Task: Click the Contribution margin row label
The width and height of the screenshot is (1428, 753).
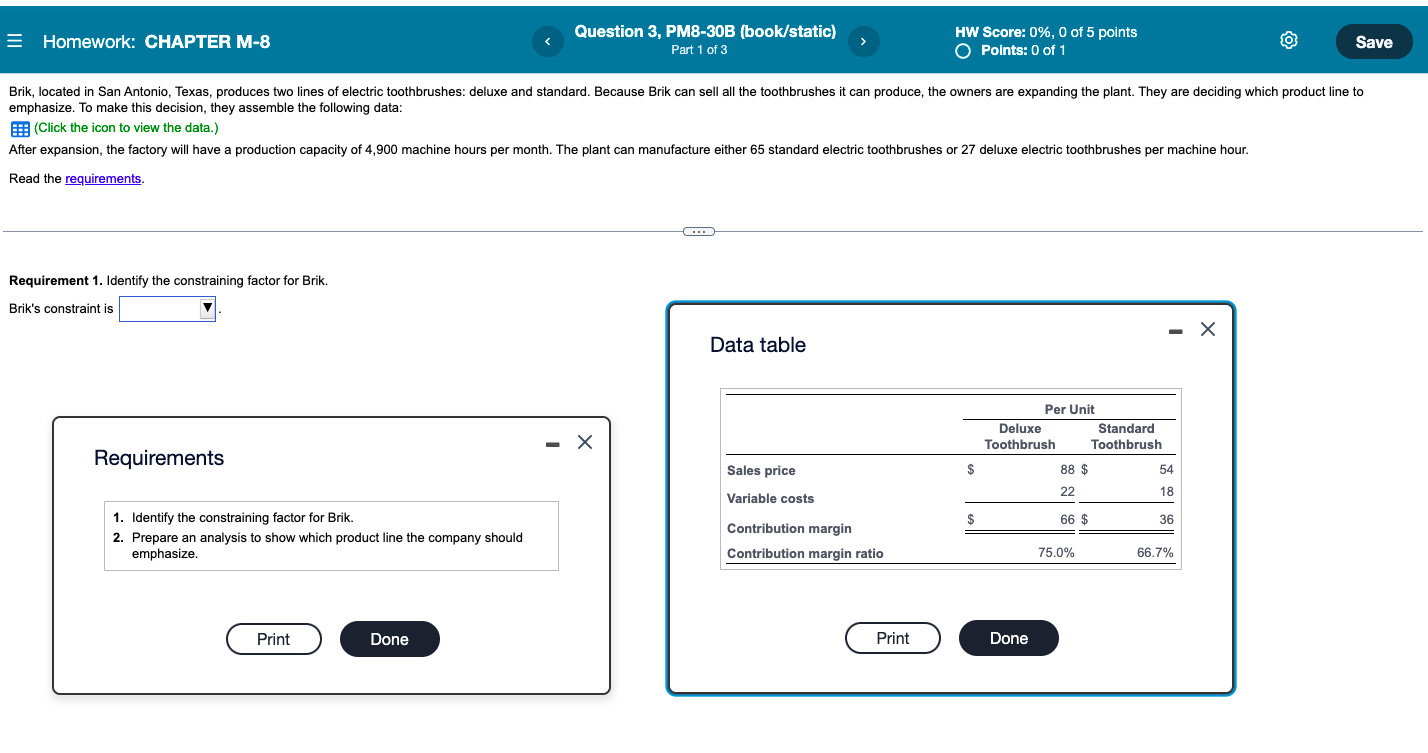Action: (x=789, y=529)
